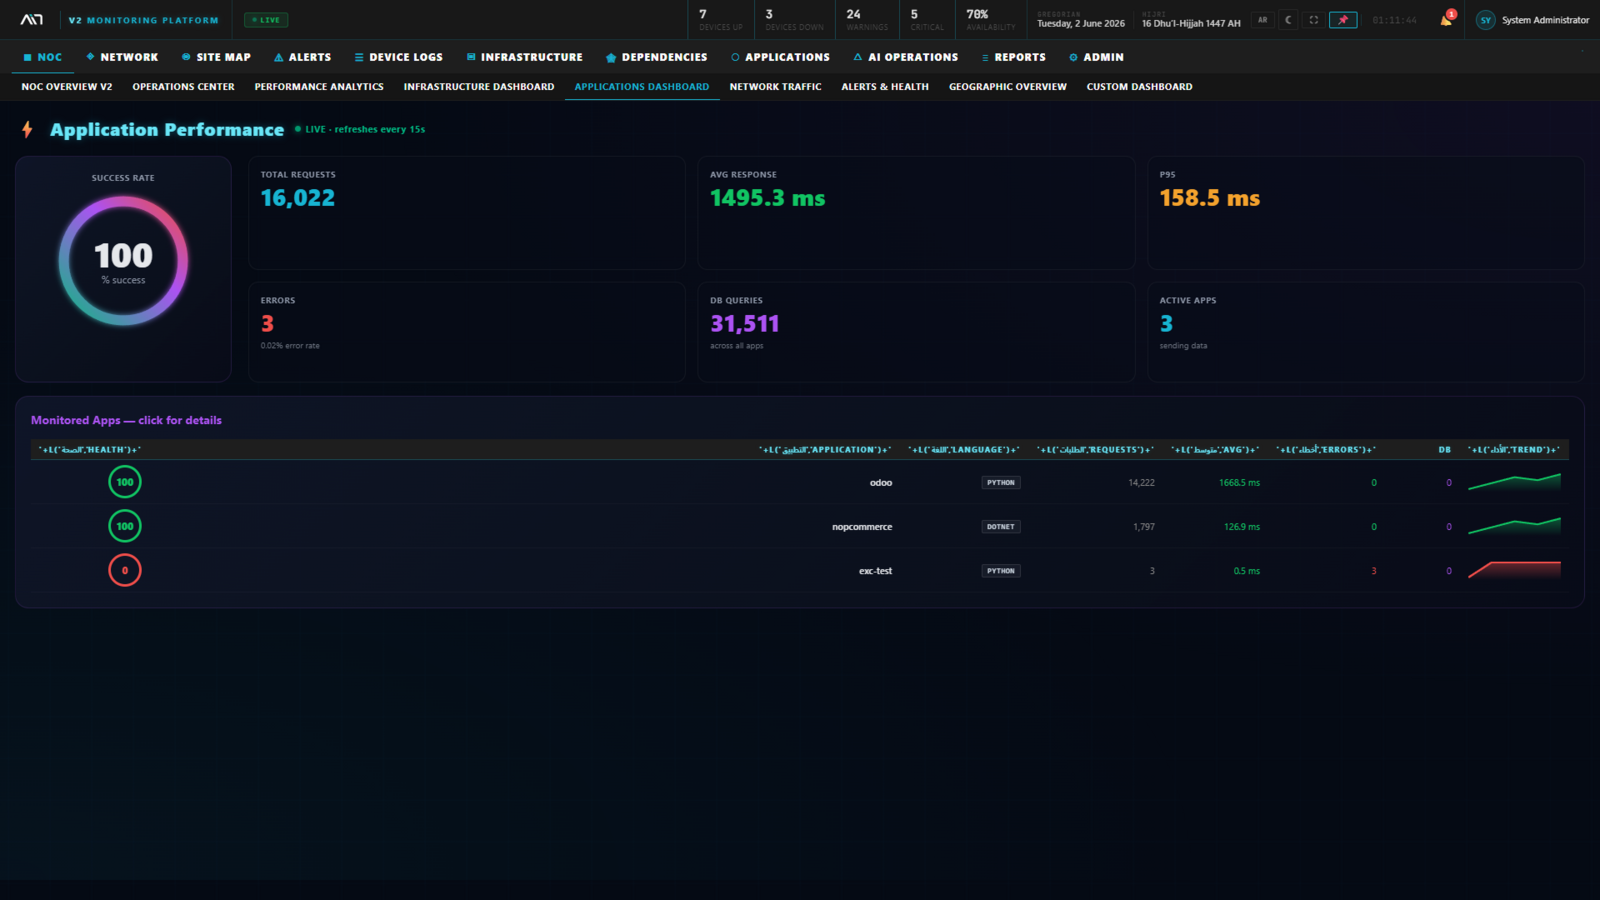Open DEVICE LOGS menu
Screen dimensions: 1600x900
point(398,57)
